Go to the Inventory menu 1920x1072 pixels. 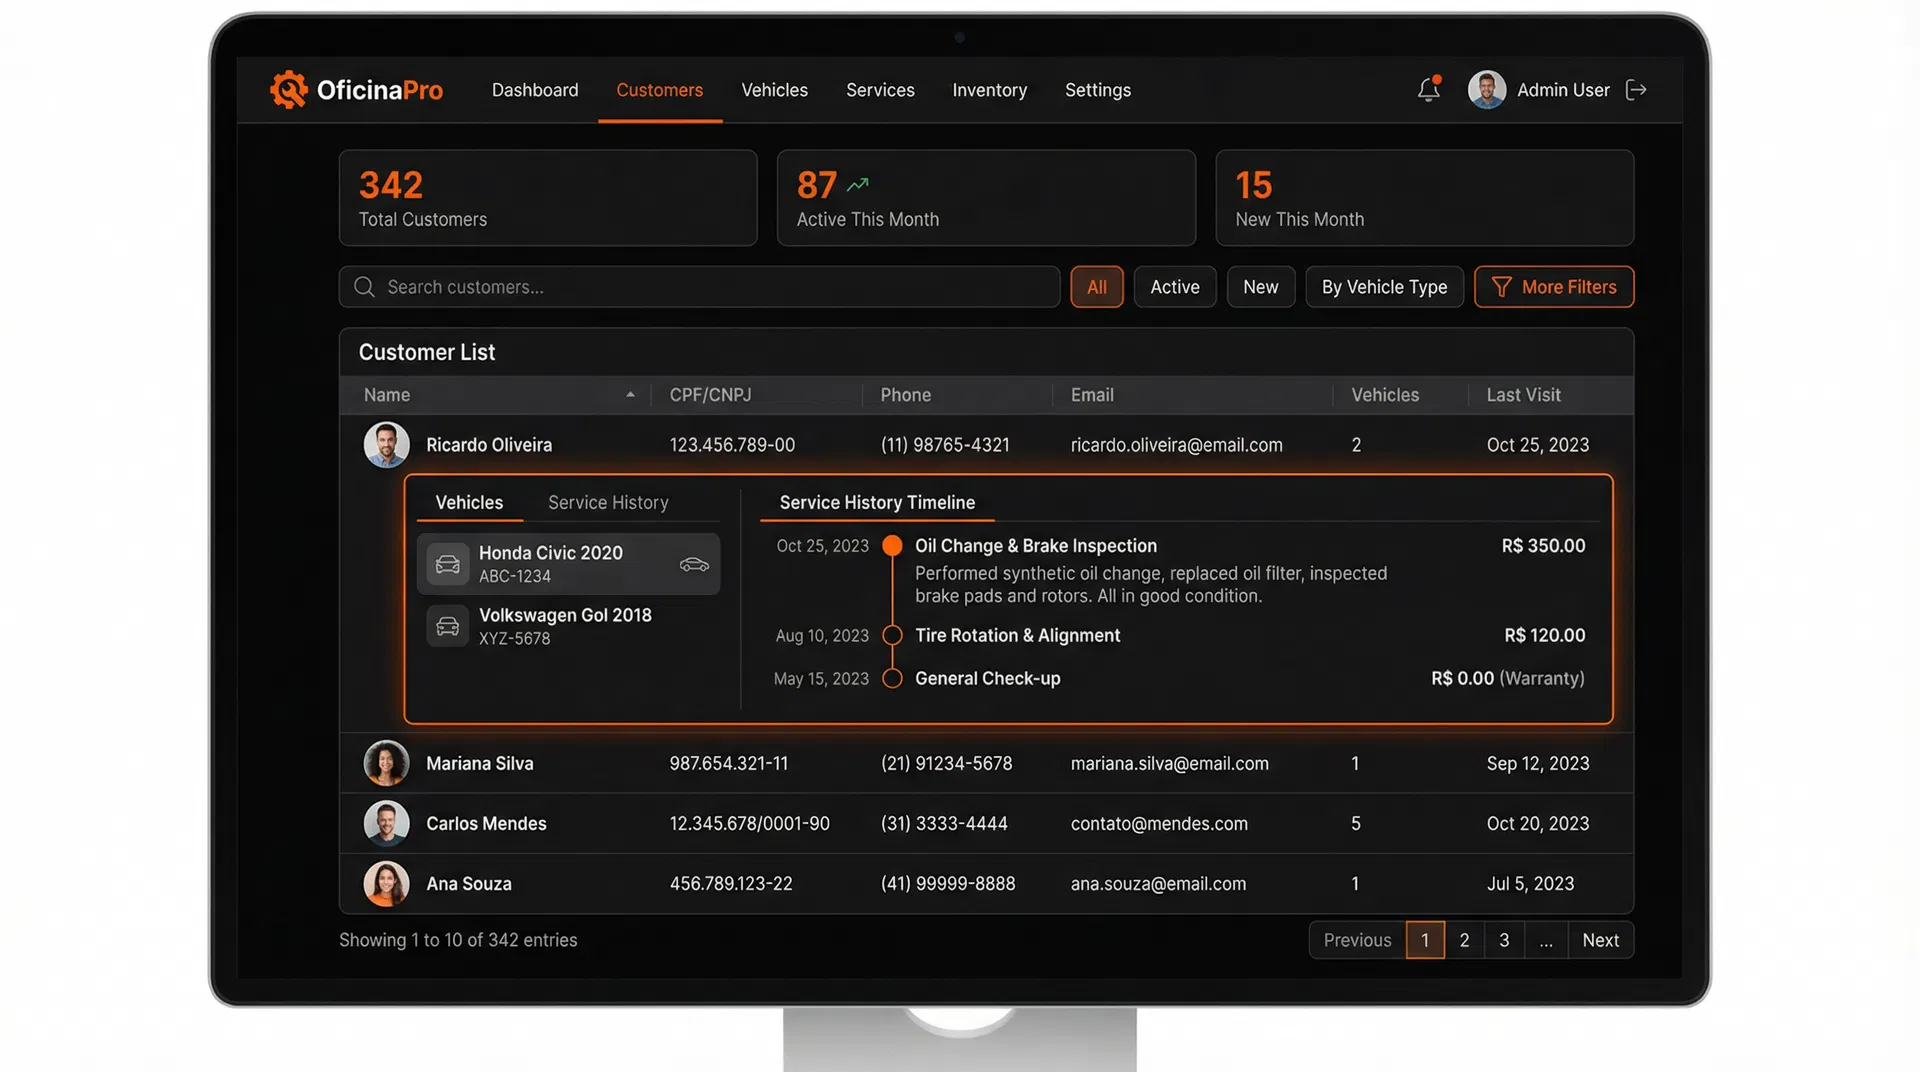pyautogui.click(x=989, y=90)
